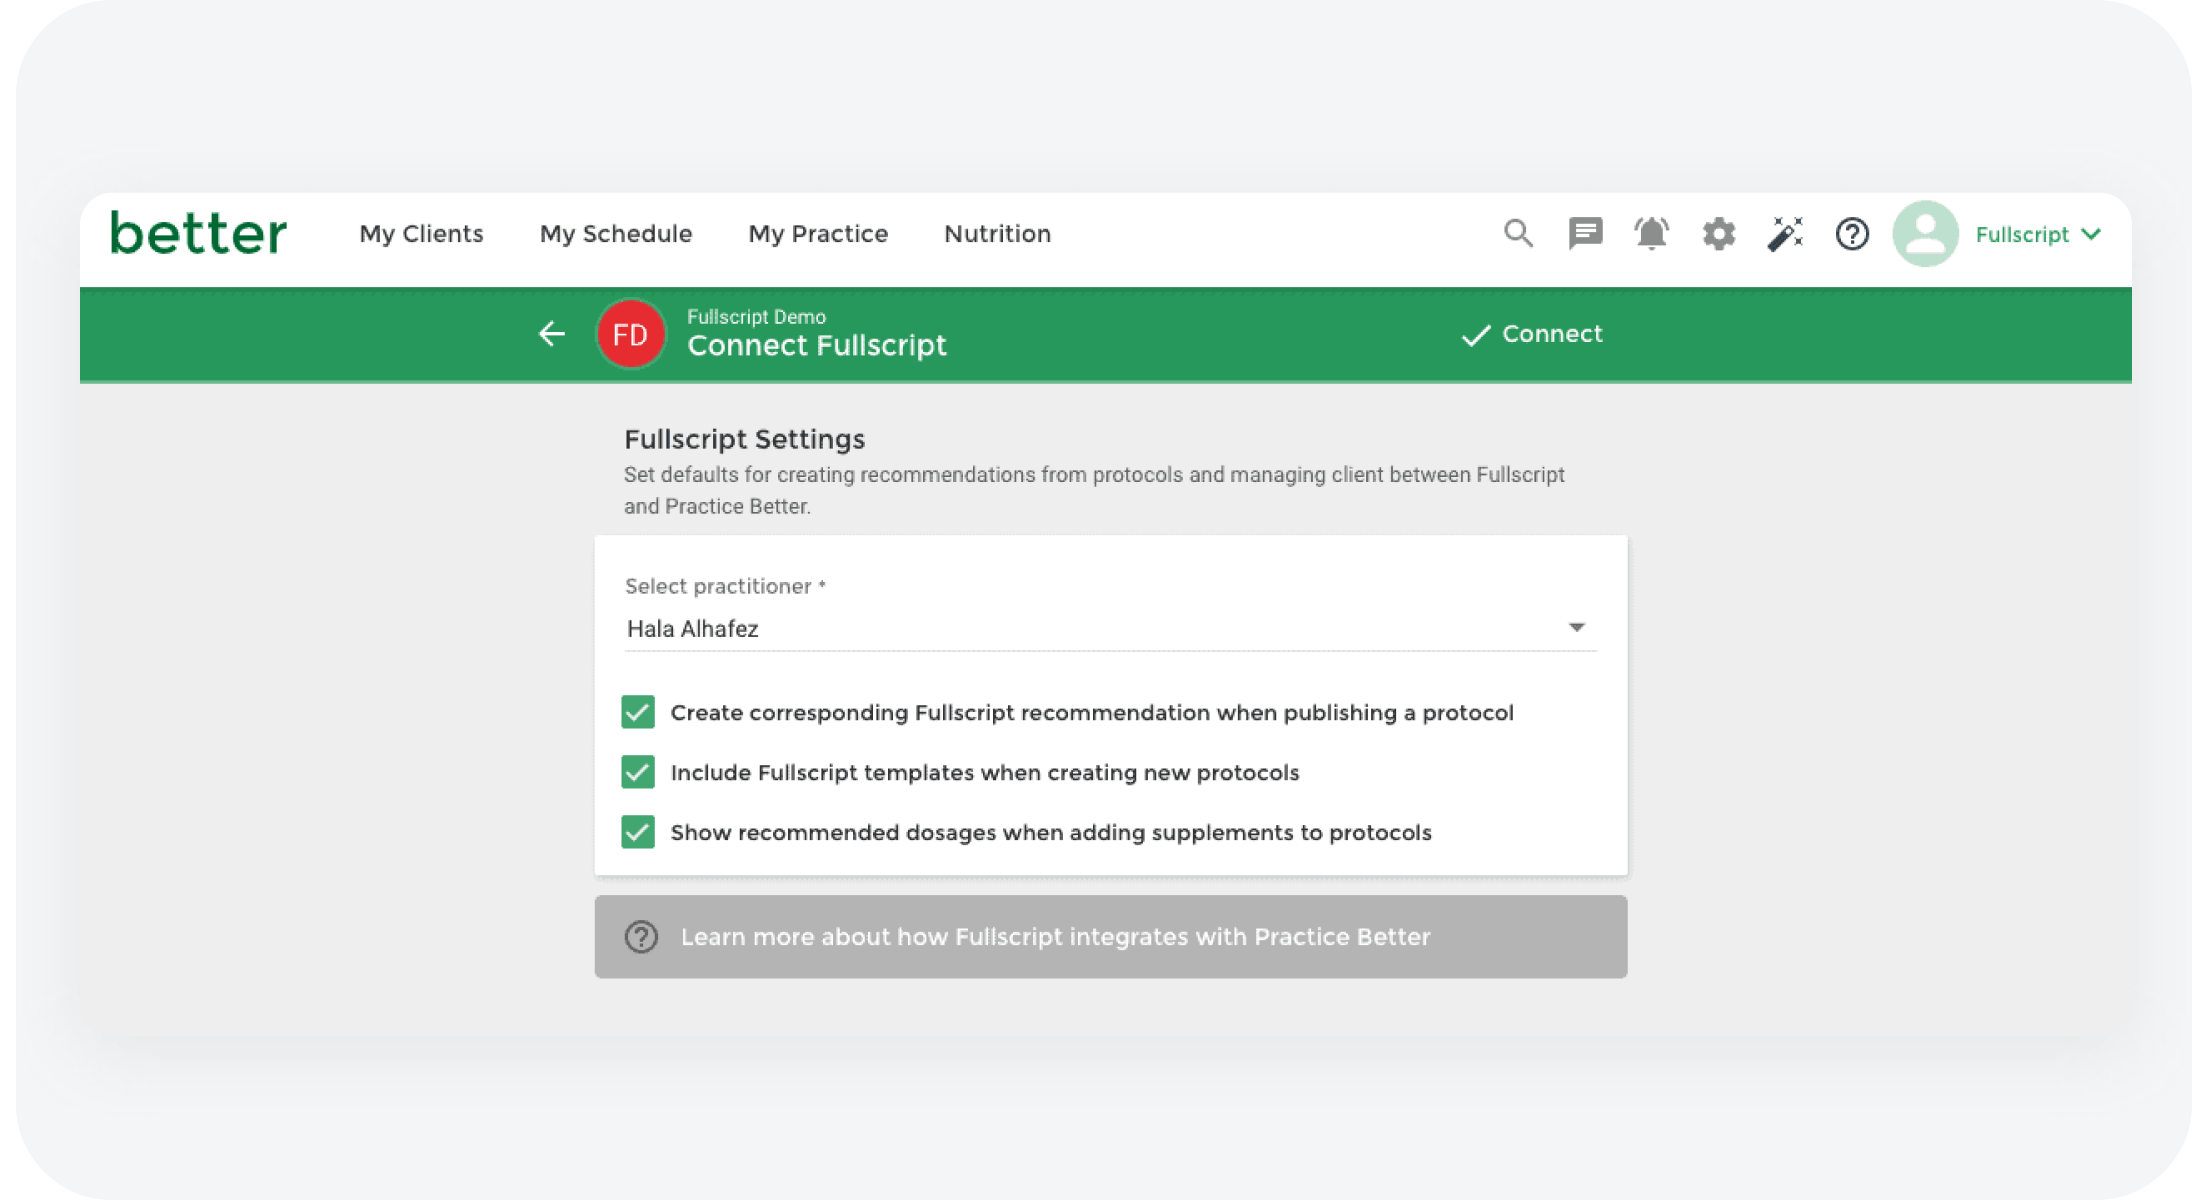Open the settings gear icon
The height and width of the screenshot is (1200, 2212).
point(1719,234)
